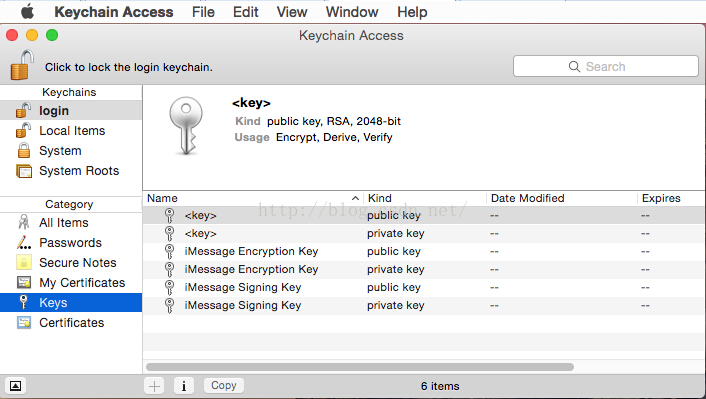Click the padlock icon to lock login keychain
The height and width of the screenshot is (399, 706).
[22, 65]
